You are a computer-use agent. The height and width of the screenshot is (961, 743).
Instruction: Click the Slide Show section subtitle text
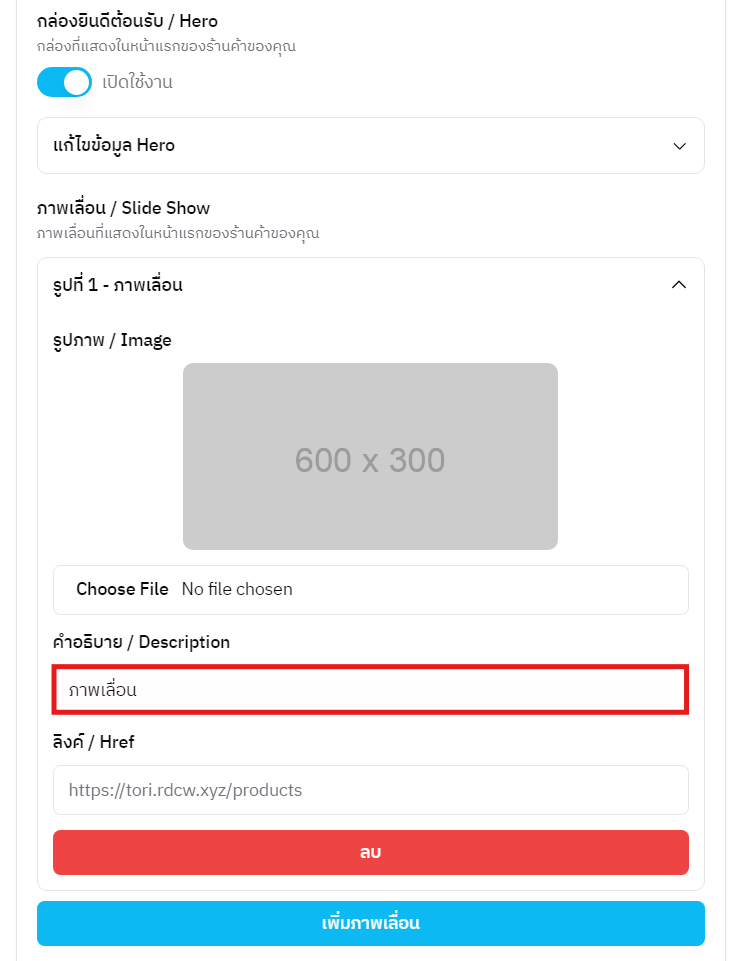pos(177,233)
